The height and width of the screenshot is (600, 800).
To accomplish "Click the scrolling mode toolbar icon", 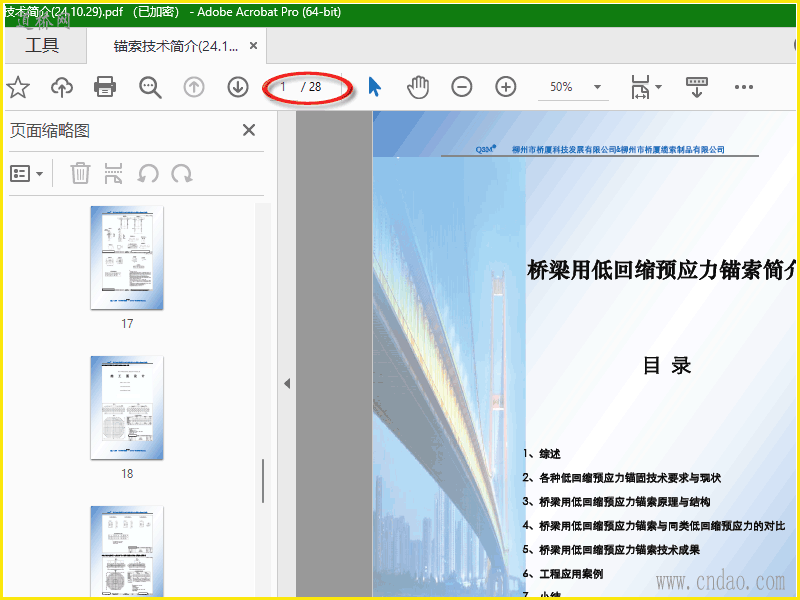I will coord(696,87).
